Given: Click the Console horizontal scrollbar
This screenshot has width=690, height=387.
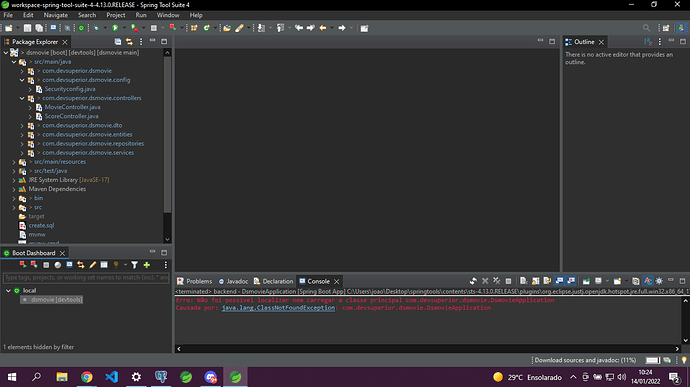Looking at the screenshot, I should (x=428, y=349).
